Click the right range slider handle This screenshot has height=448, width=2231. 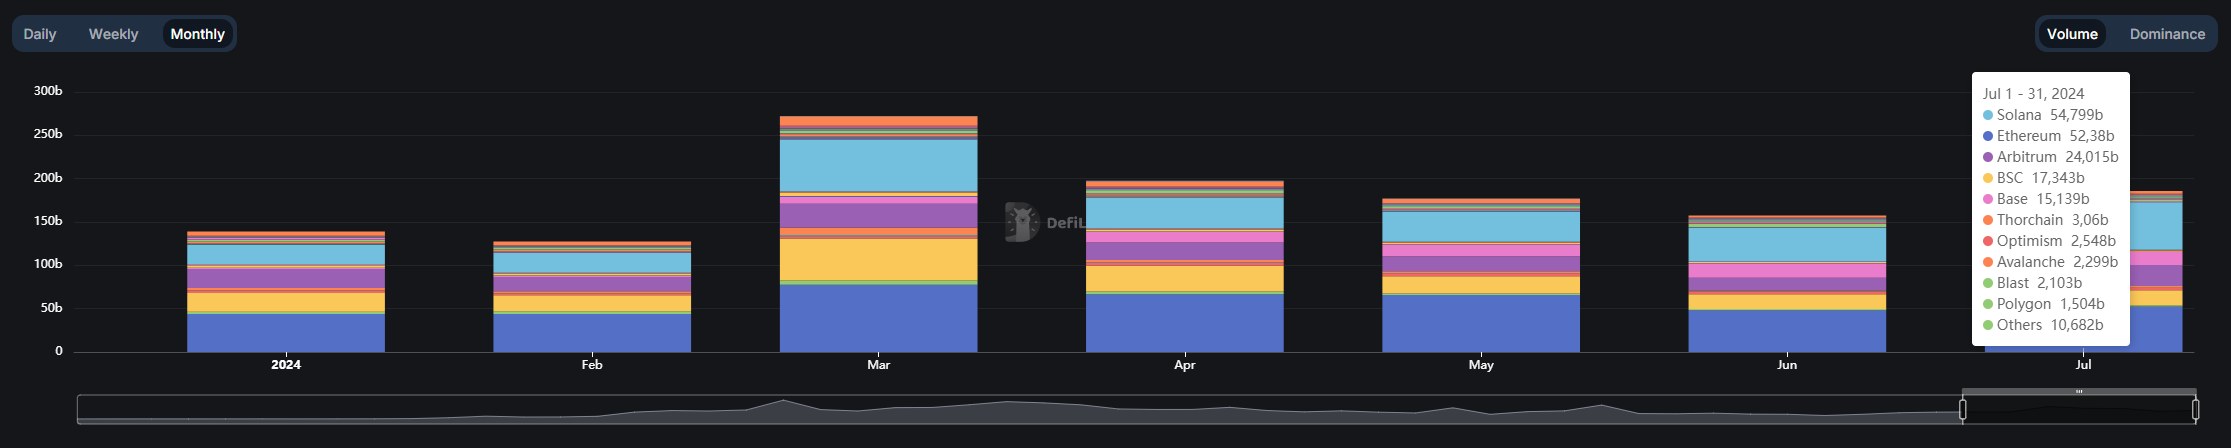coord(2195,409)
